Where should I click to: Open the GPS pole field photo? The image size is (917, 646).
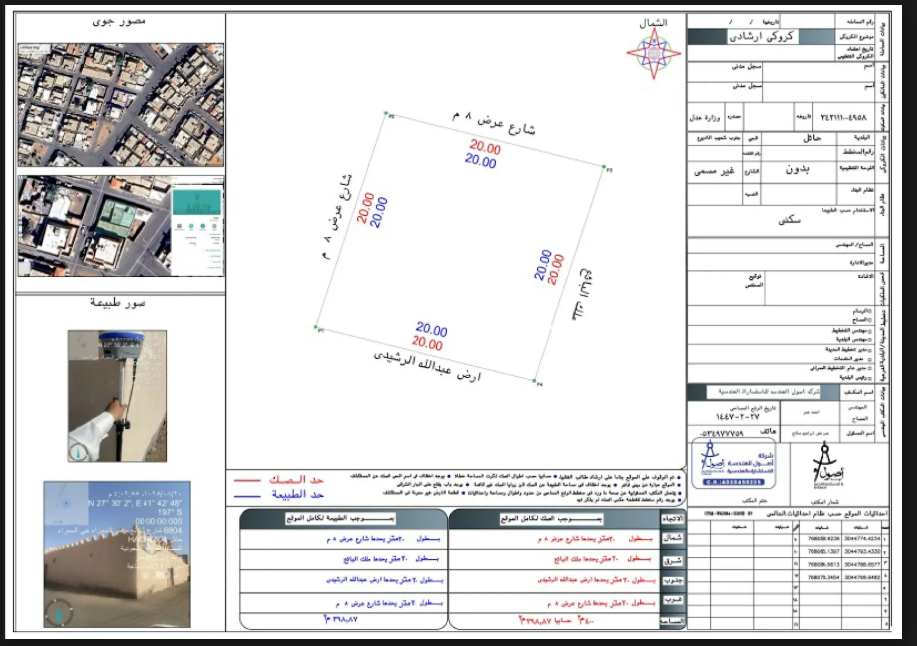pyautogui.click(x=117, y=396)
